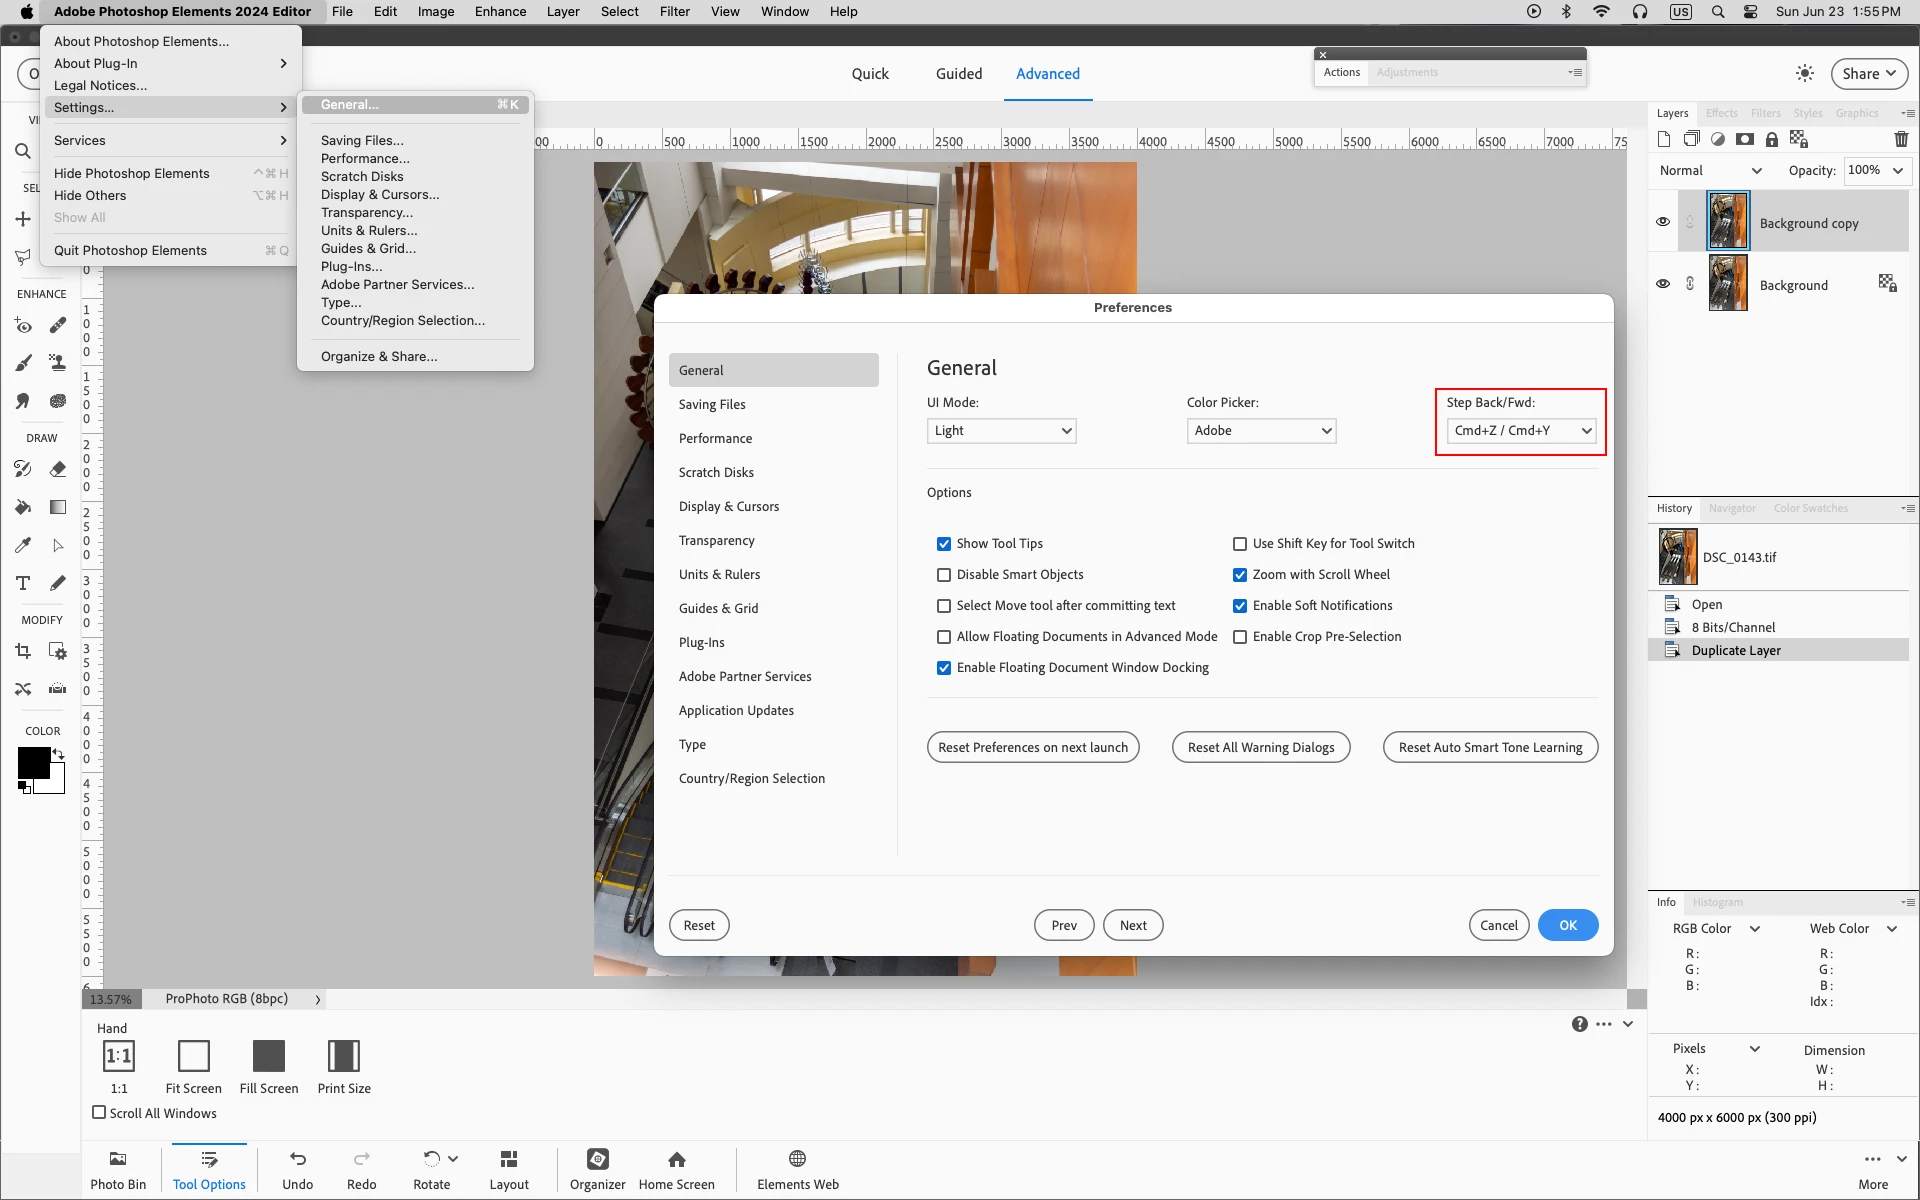Open the UI Mode dropdown
This screenshot has width=1920, height=1200.
(1001, 431)
